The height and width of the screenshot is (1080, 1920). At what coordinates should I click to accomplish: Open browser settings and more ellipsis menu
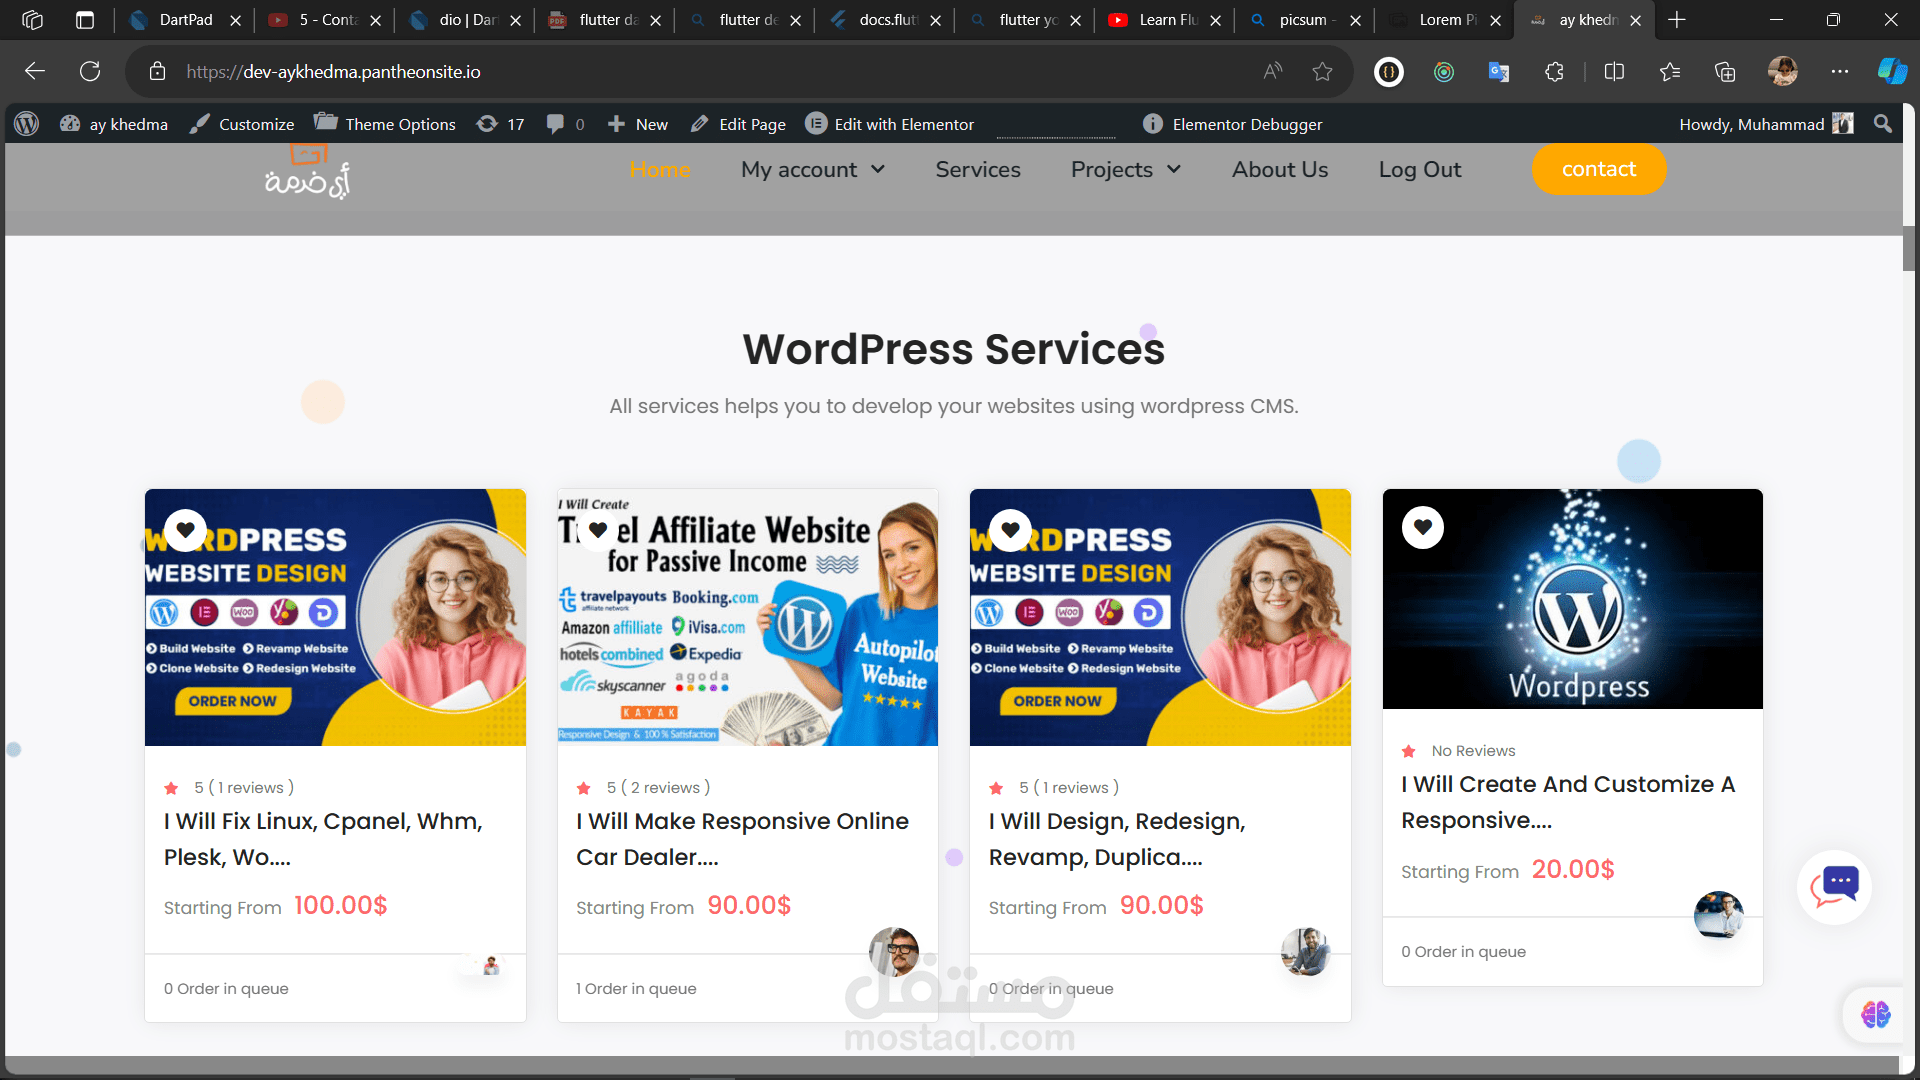(1839, 71)
